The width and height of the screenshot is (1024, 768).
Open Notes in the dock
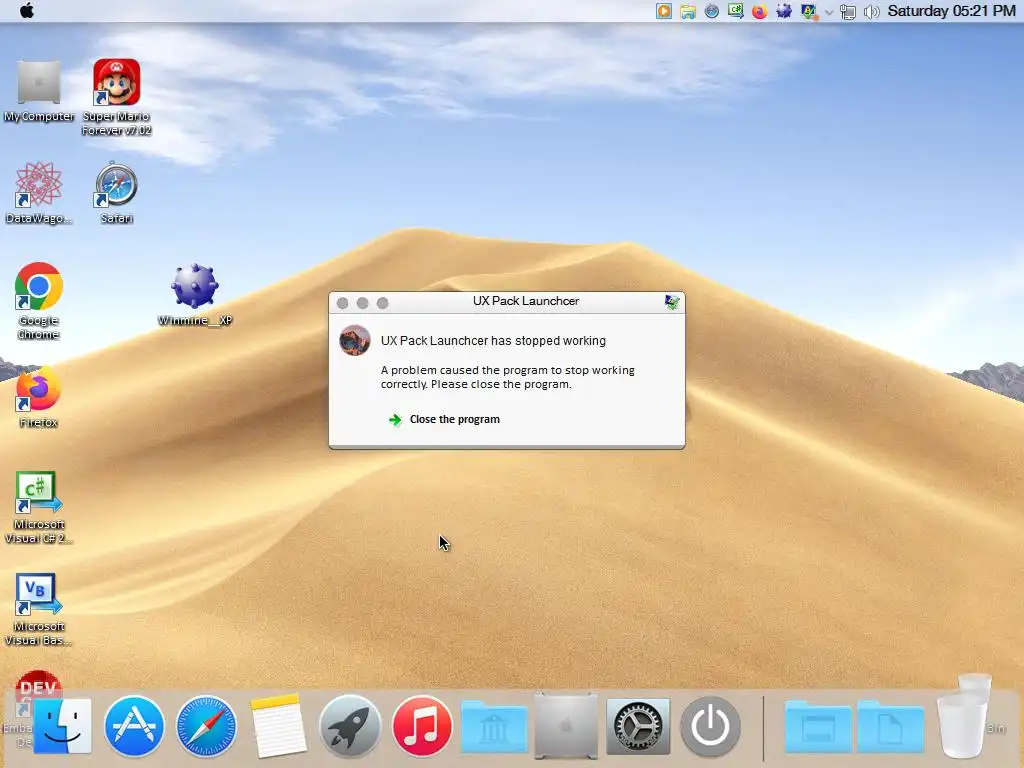278,726
